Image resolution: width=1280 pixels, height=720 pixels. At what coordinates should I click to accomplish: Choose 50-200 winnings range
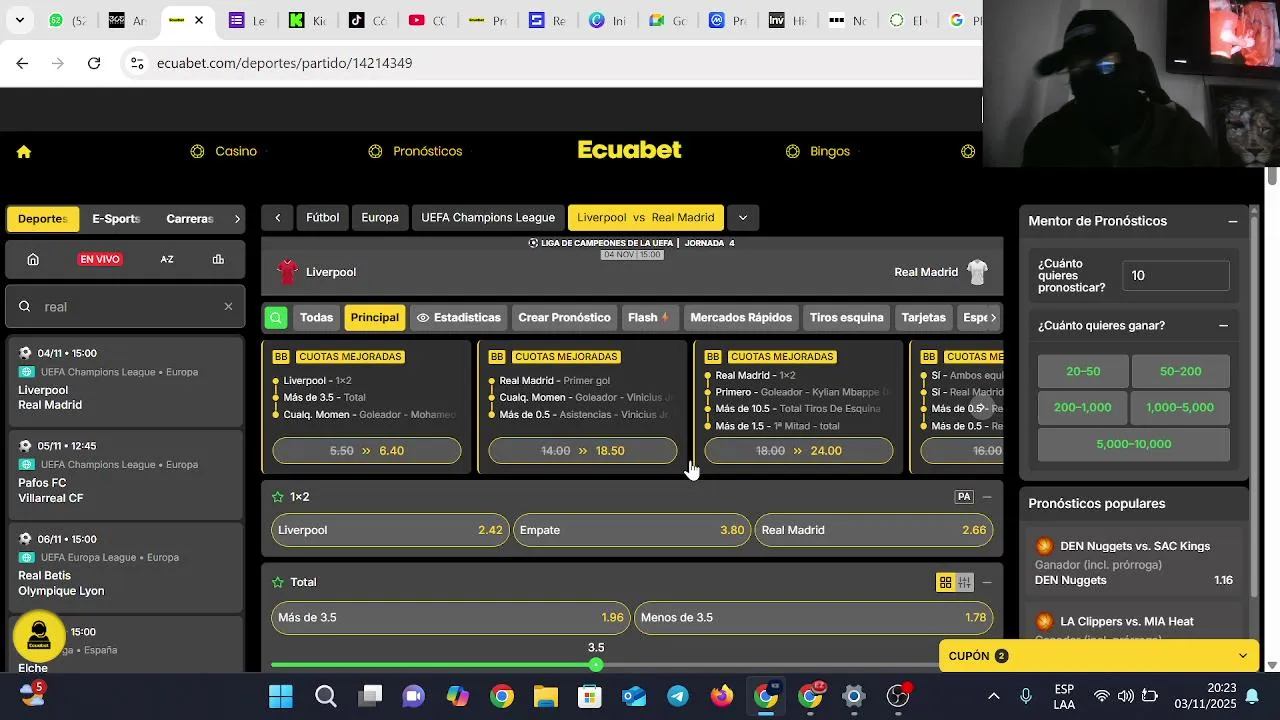click(1180, 371)
